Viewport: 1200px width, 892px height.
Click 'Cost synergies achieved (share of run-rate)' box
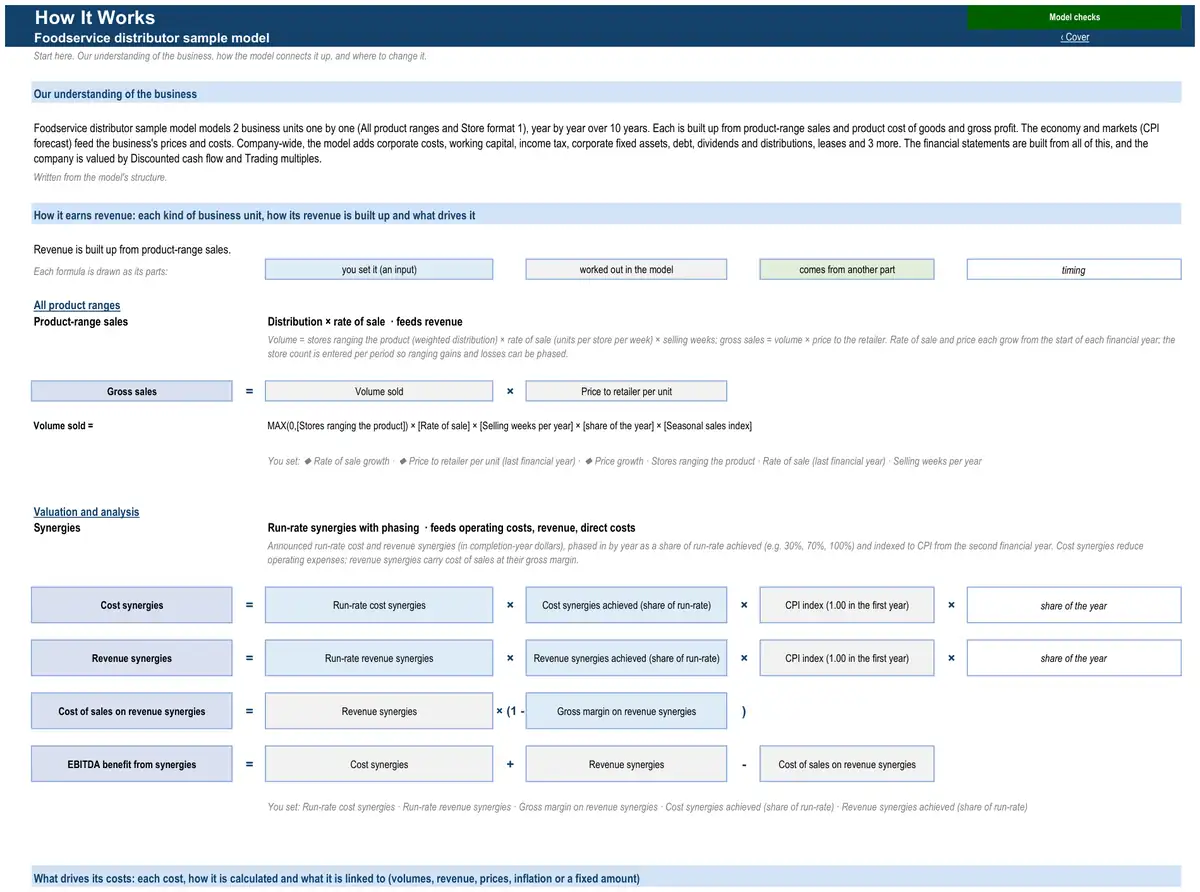tap(626, 605)
